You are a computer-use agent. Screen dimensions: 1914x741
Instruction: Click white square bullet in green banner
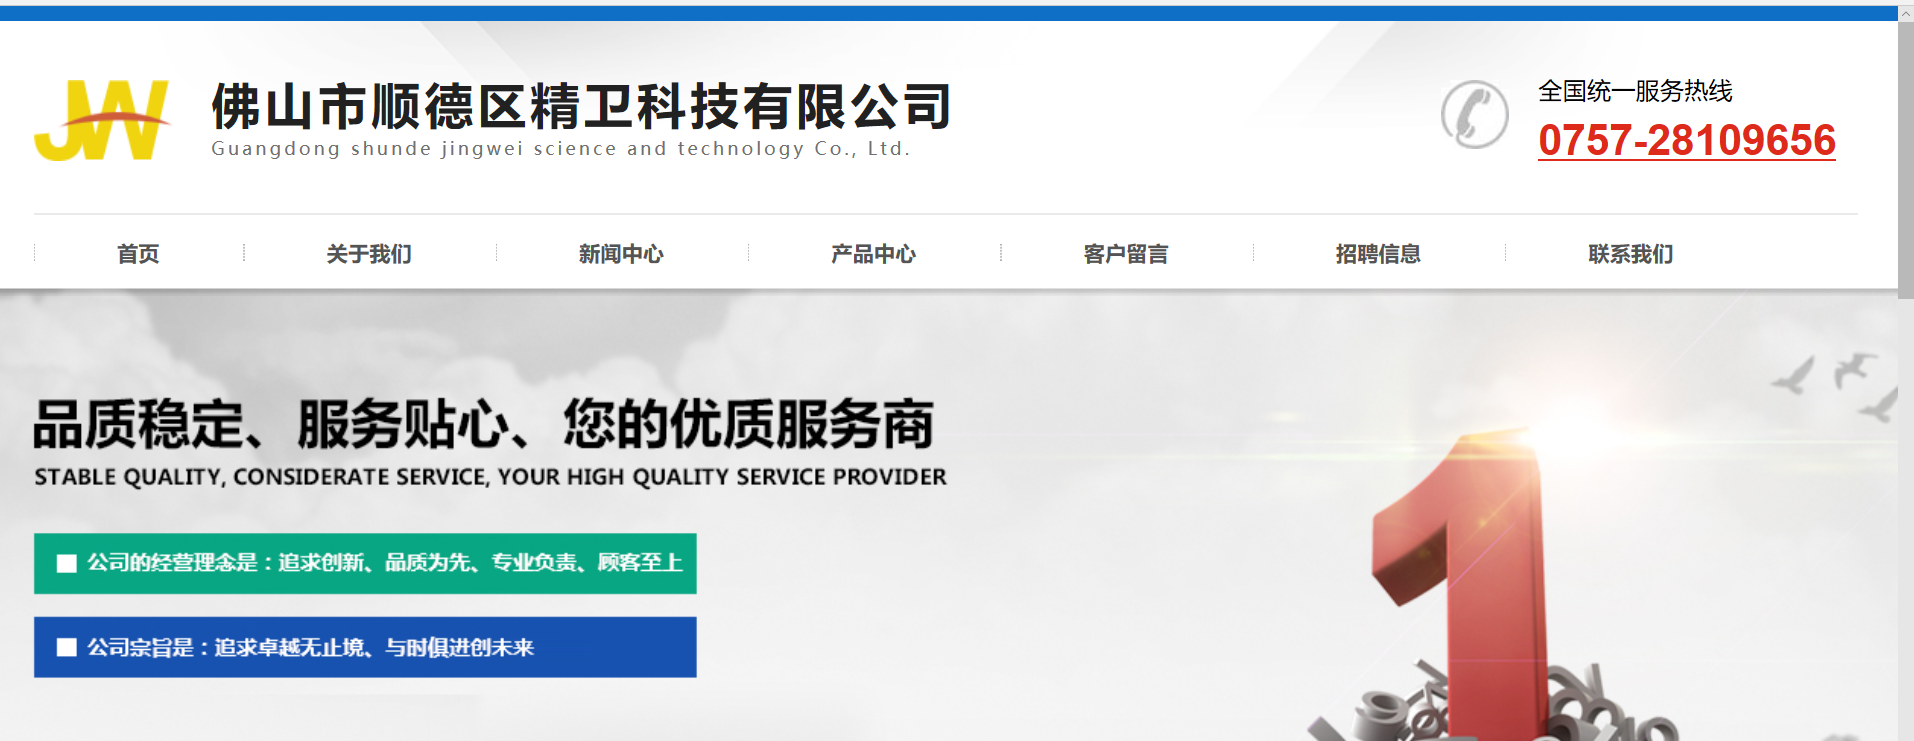67,563
